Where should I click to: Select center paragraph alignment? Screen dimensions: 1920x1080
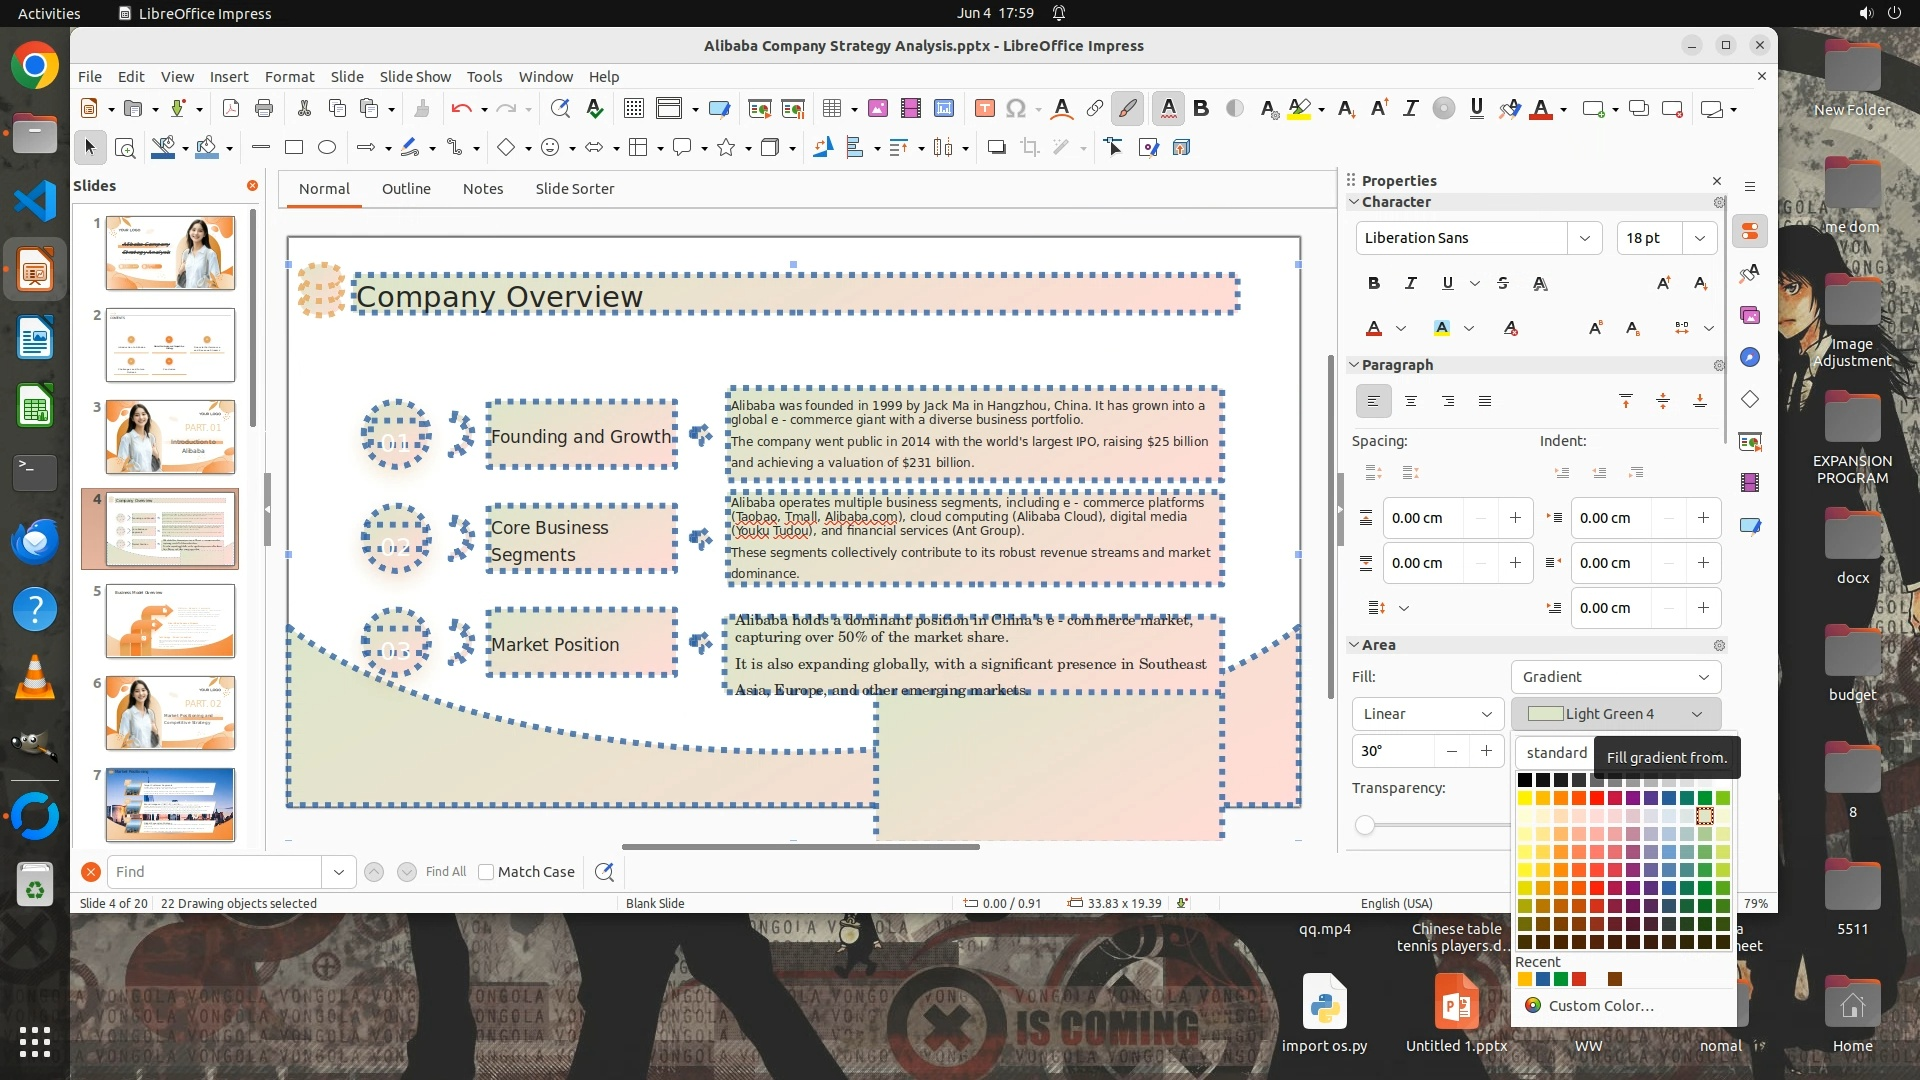click(1410, 401)
